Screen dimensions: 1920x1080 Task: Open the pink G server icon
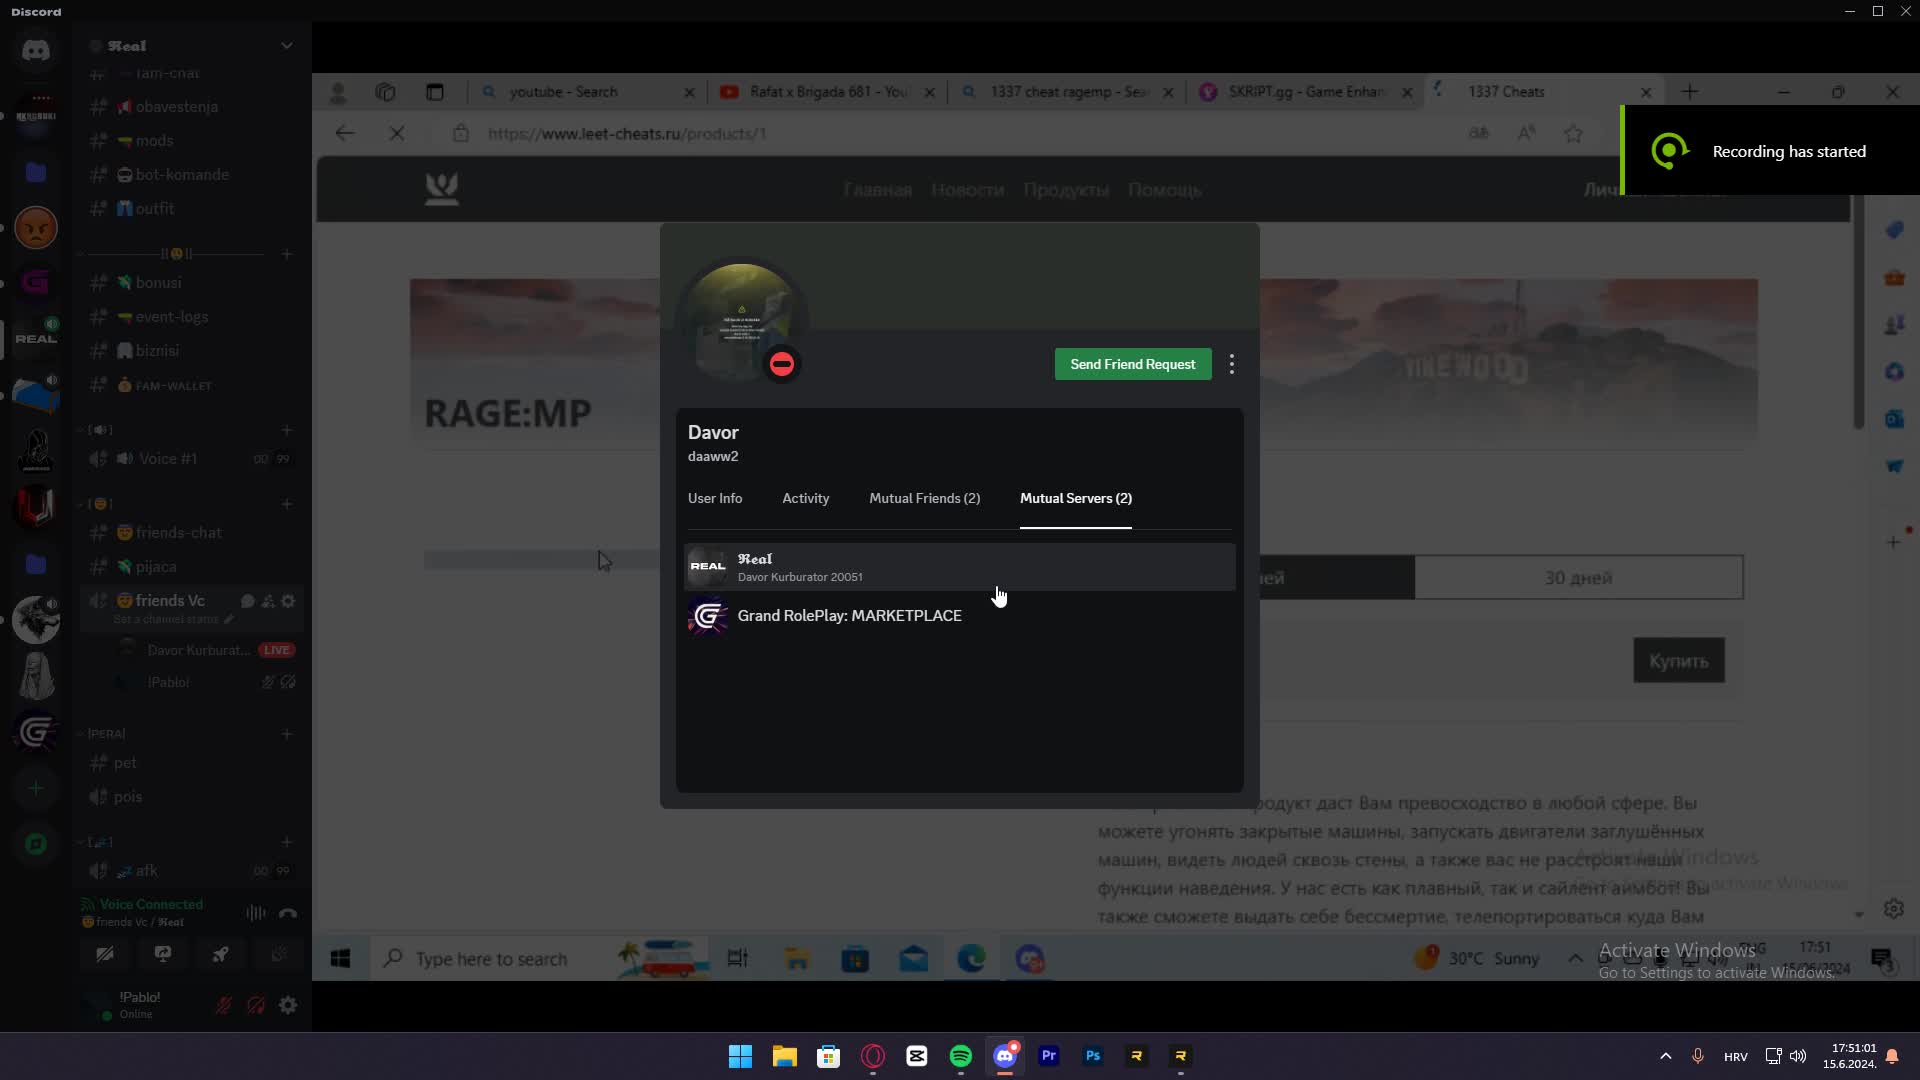(36, 283)
